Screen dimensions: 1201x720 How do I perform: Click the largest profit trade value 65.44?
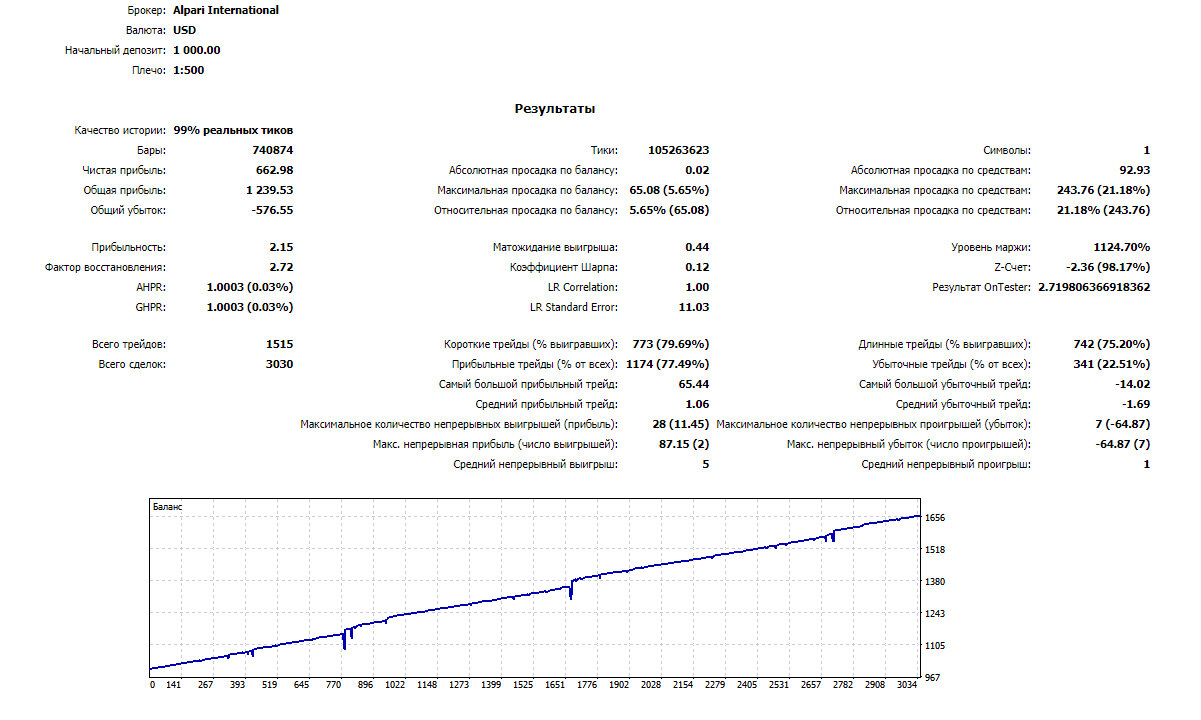[x=694, y=384]
